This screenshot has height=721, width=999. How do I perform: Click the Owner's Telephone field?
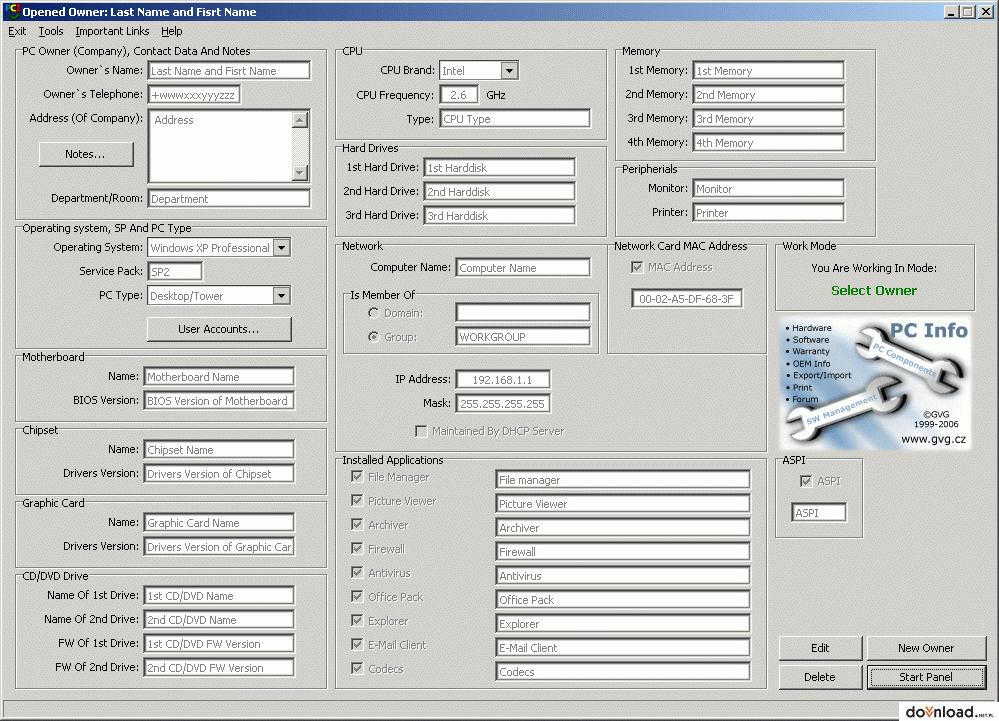(x=194, y=95)
